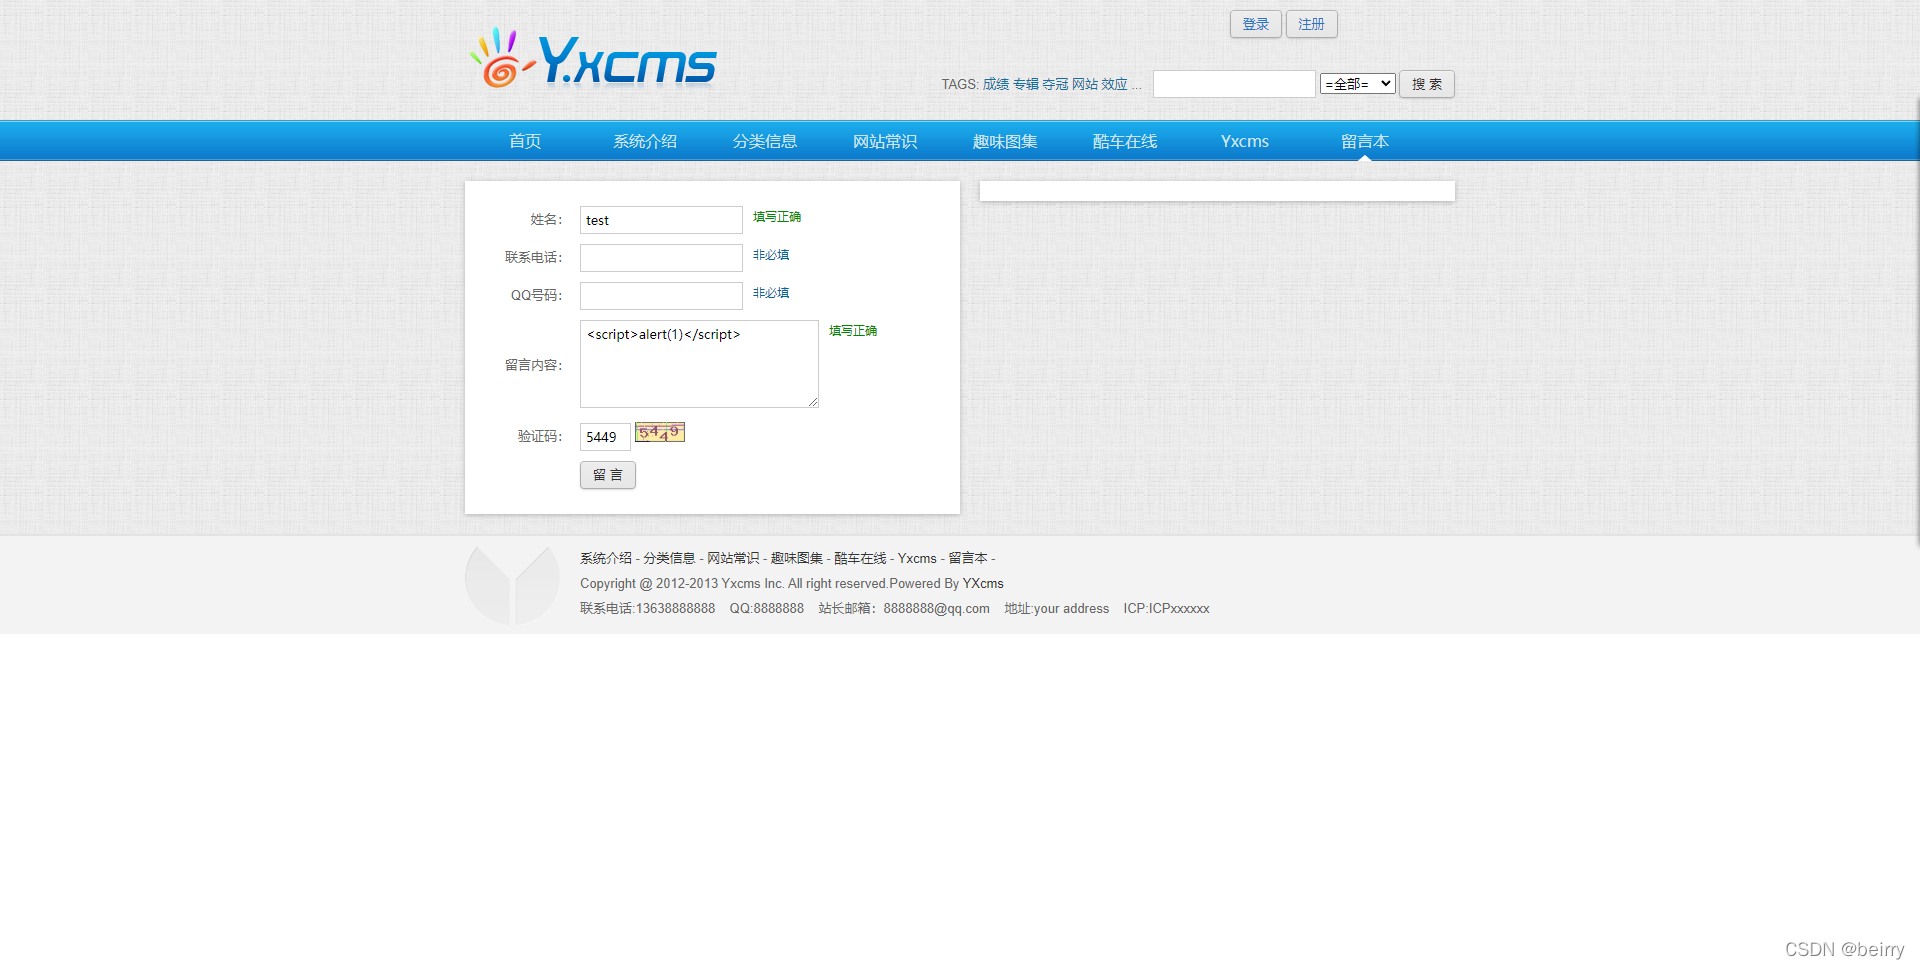This screenshot has height=969, width=1920.
Task: Focus the 联系电话 phone input field
Action: [661, 258]
